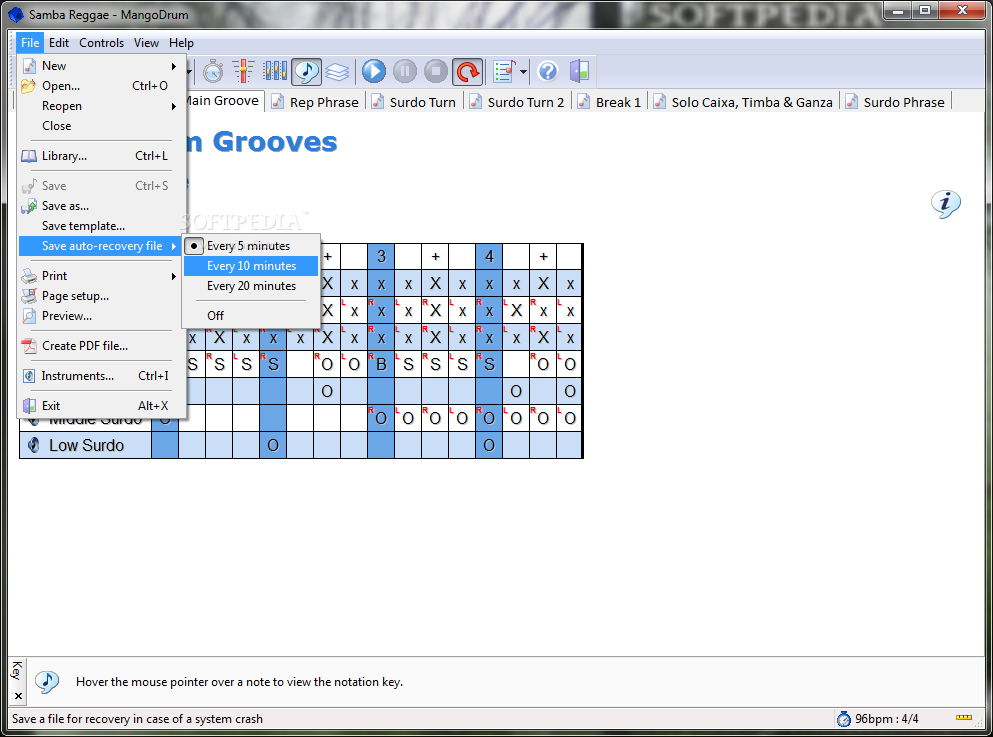993x737 pixels.
Task: Choose Every 10 minutes auto-recovery
Action: 251,266
